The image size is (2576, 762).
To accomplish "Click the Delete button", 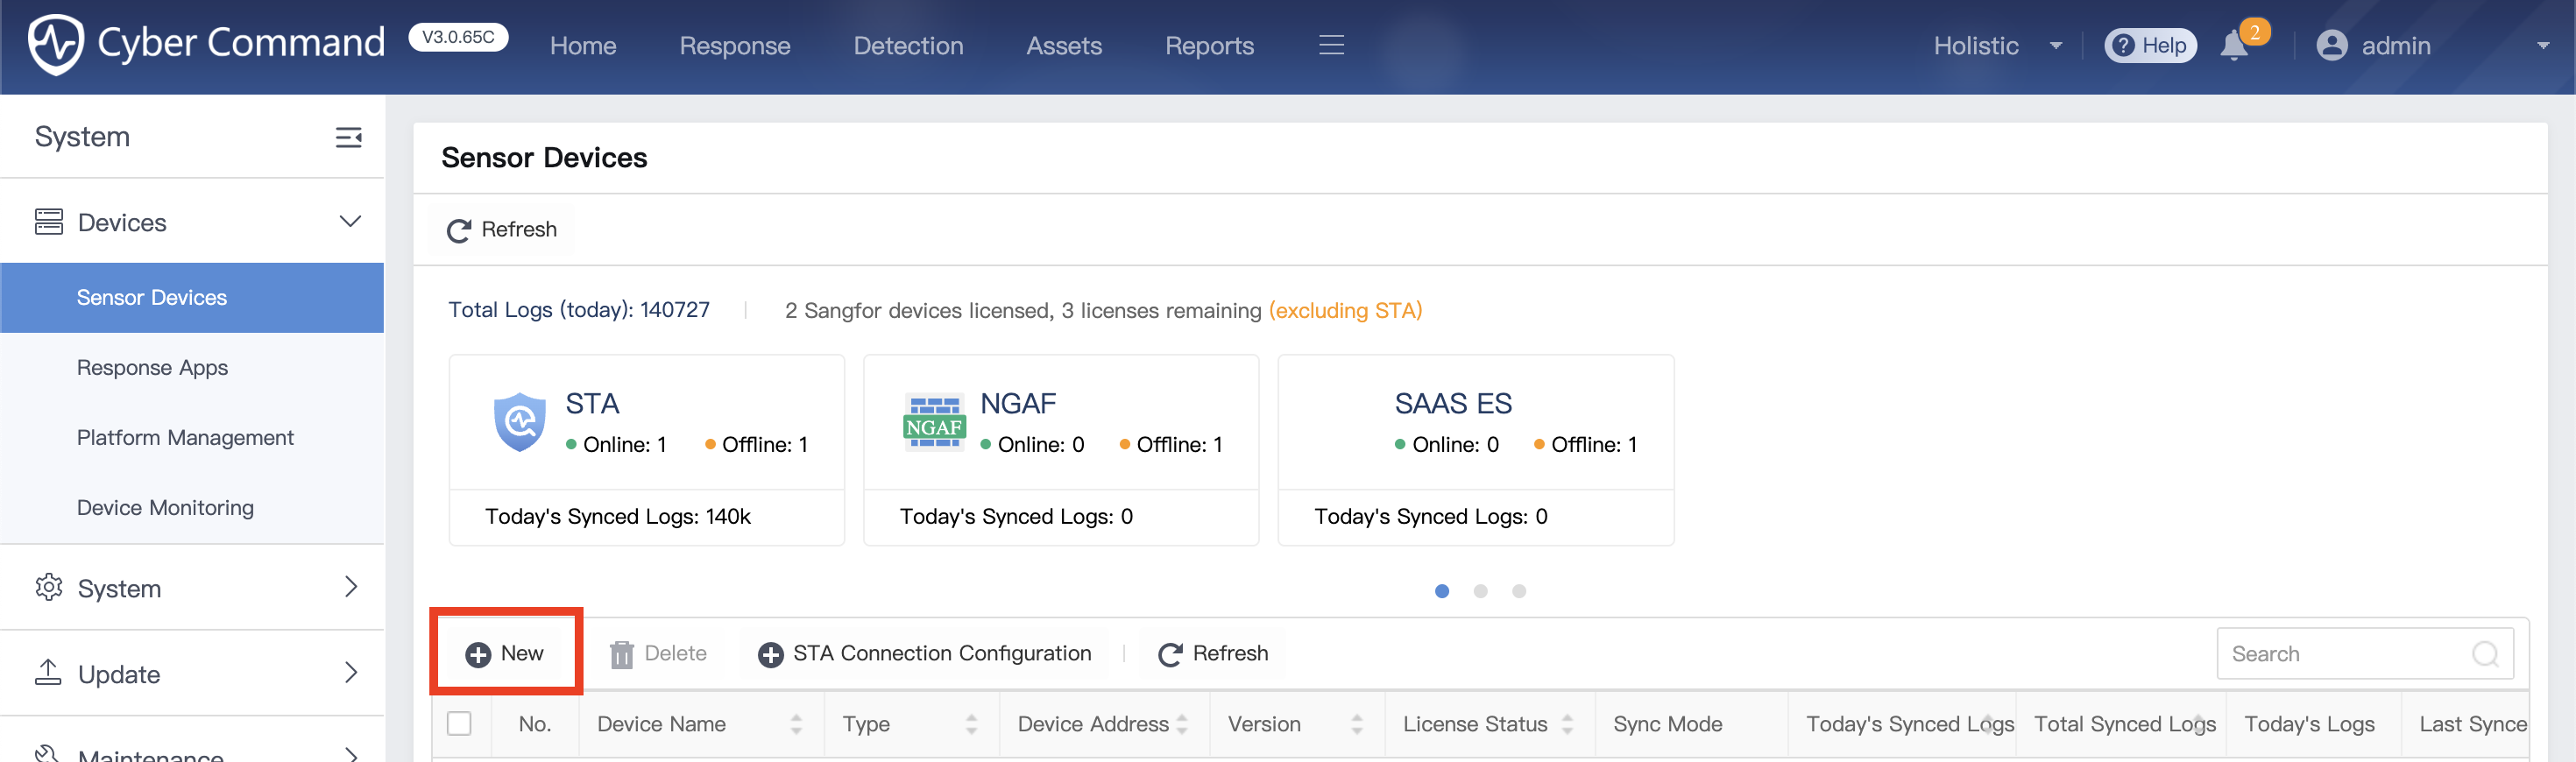I will [x=658, y=654].
